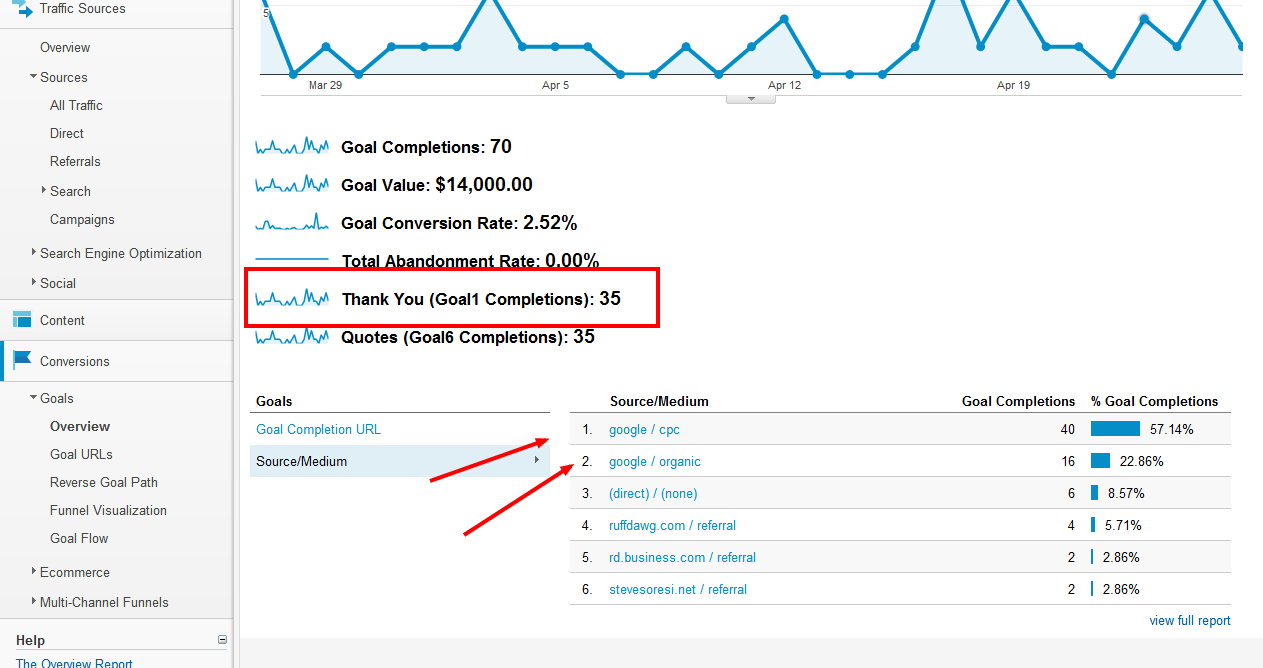Click the Conversions flag icon
1263x668 pixels.
(22, 361)
